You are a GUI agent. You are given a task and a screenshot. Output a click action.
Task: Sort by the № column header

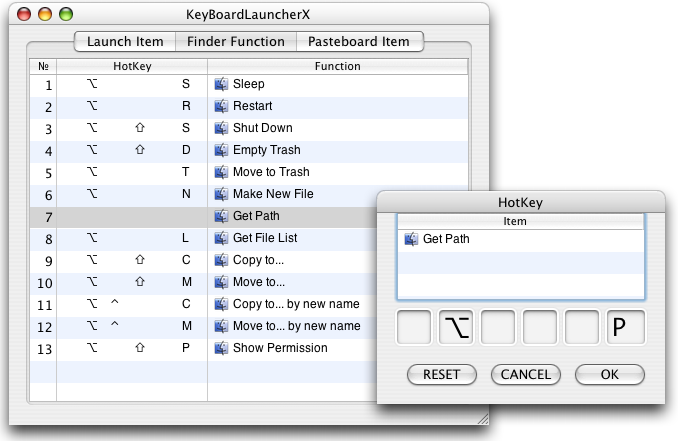point(43,66)
